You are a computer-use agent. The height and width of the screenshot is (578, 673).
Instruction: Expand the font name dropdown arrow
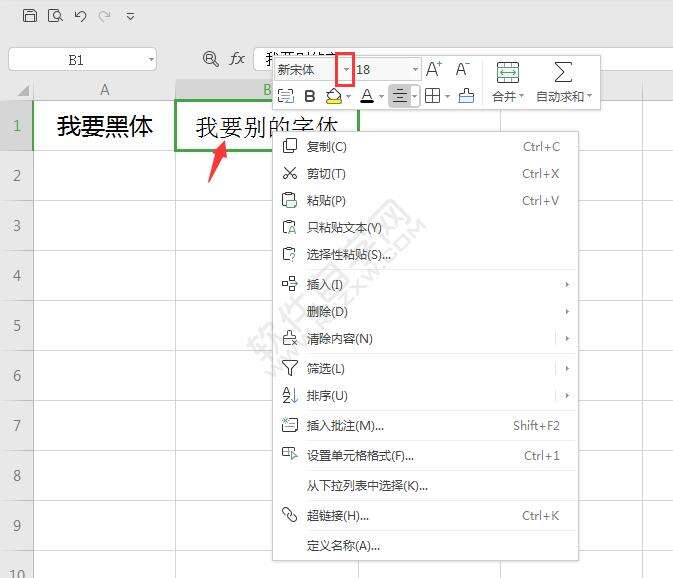346,69
